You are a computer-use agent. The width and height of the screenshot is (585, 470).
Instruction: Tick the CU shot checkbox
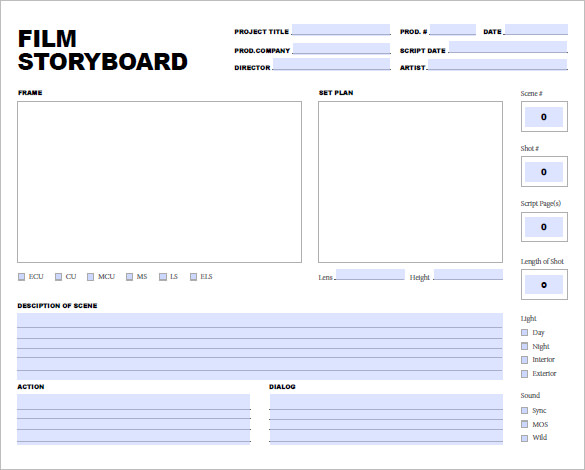(58, 277)
